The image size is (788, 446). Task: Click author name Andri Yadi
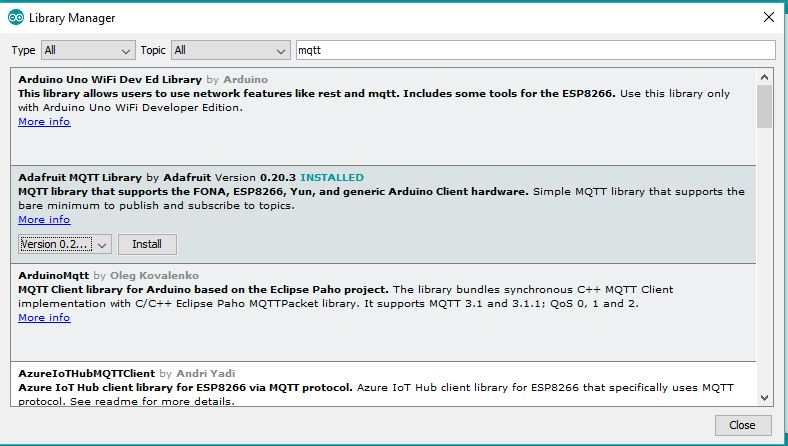coord(206,374)
